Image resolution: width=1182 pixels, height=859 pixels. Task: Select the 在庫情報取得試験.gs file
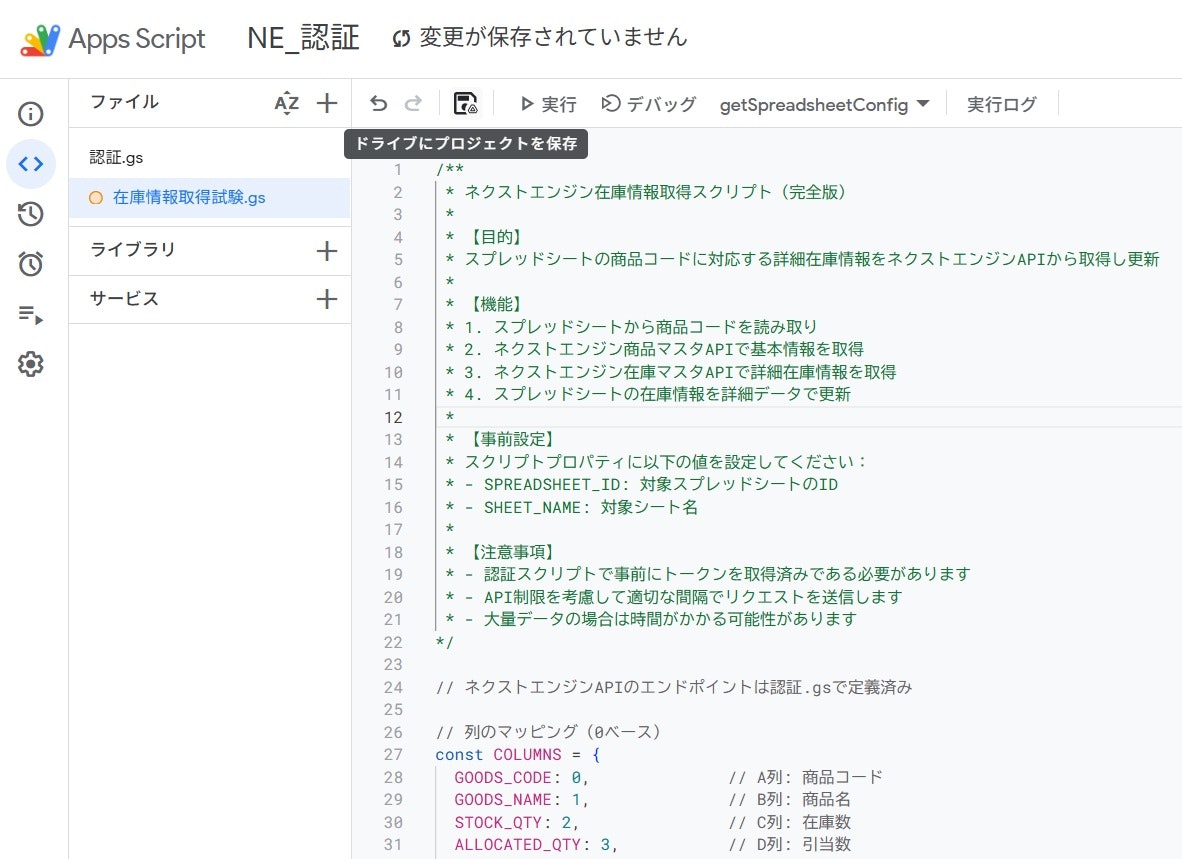[210, 197]
